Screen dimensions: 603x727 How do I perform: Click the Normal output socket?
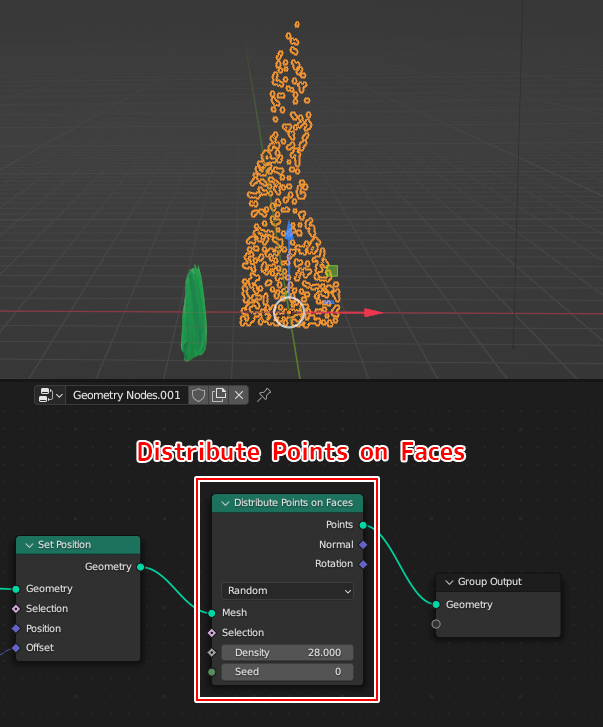point(363,544)
